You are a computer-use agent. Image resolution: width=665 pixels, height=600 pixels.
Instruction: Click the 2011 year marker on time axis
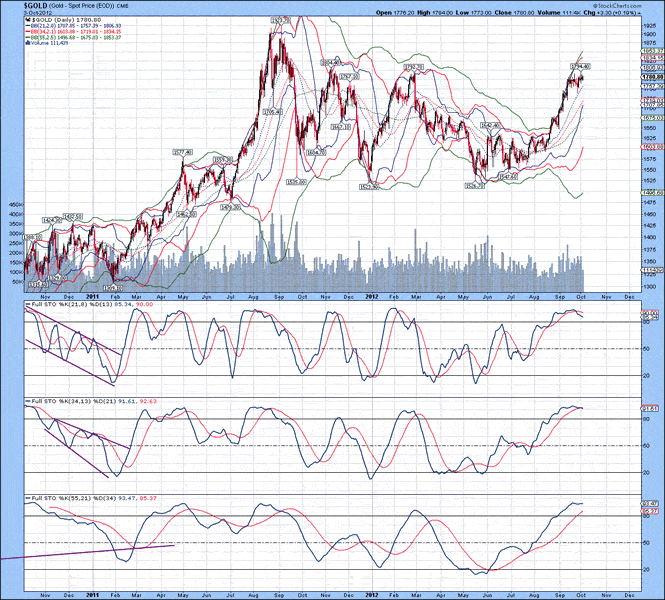pyautogui.click(x=90, y=297)
